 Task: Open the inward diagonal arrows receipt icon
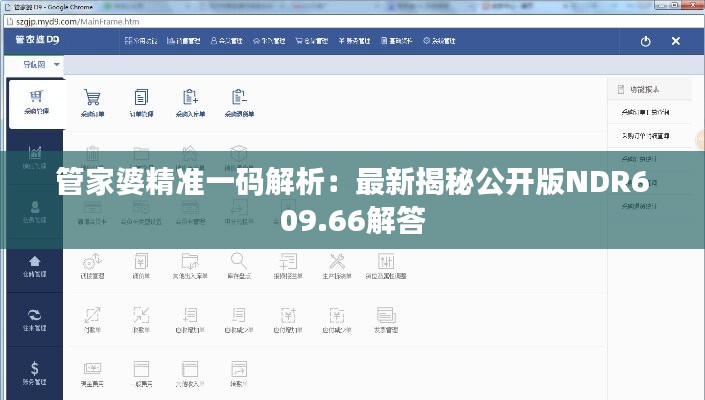[141, 315]
